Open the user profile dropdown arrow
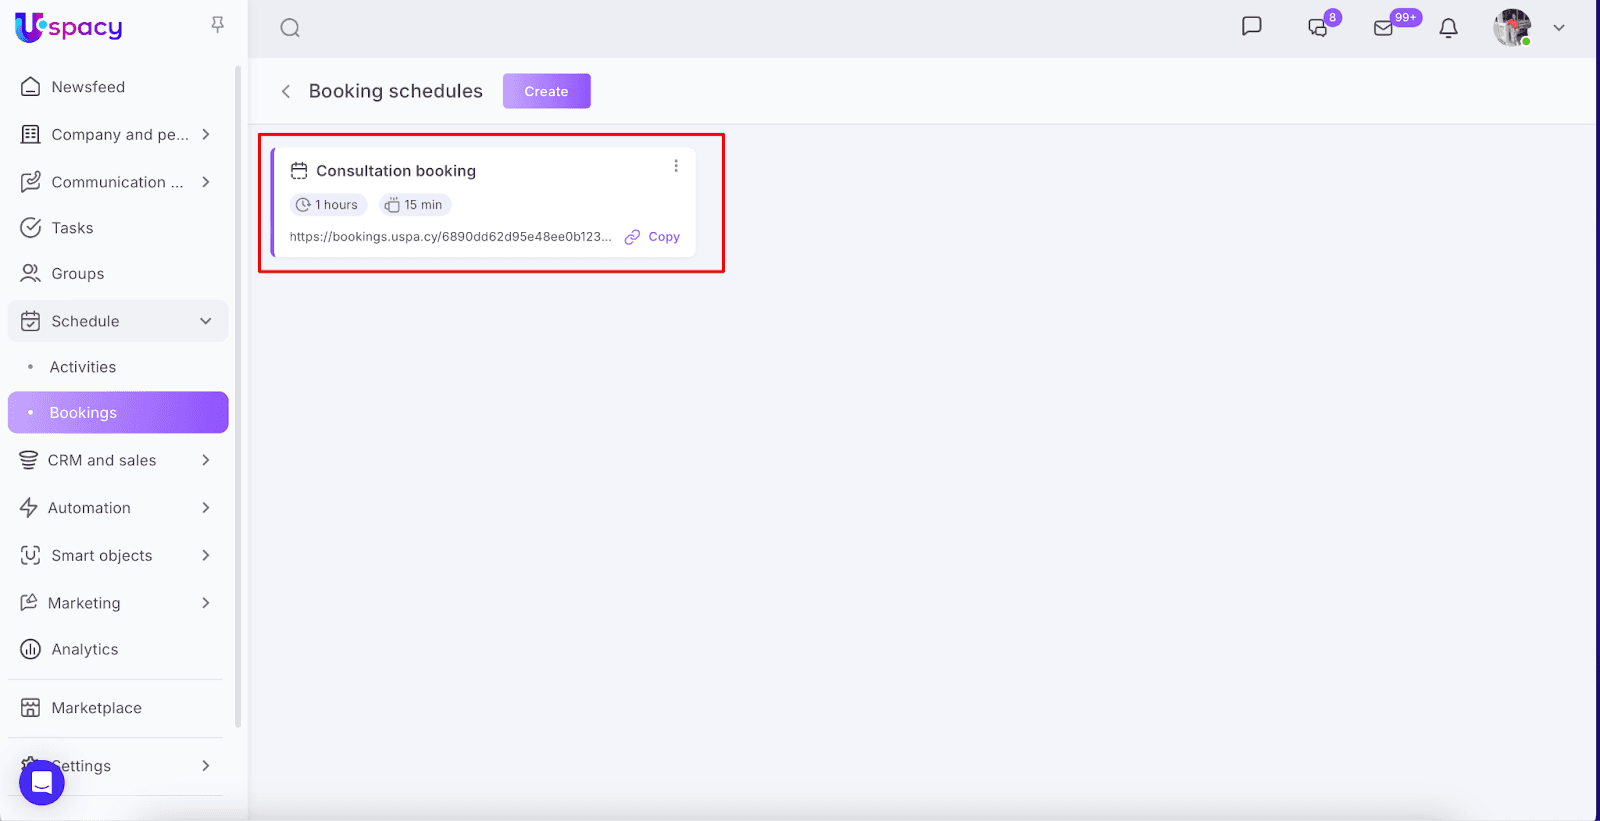 click(x=1558, y=28)
